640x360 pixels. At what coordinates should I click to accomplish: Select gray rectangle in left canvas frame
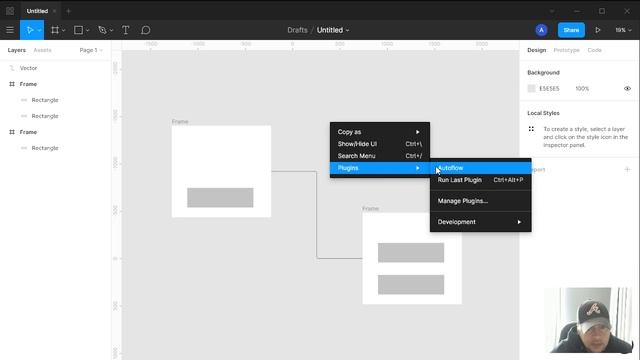pyautogui.click(x=220, y=198)
